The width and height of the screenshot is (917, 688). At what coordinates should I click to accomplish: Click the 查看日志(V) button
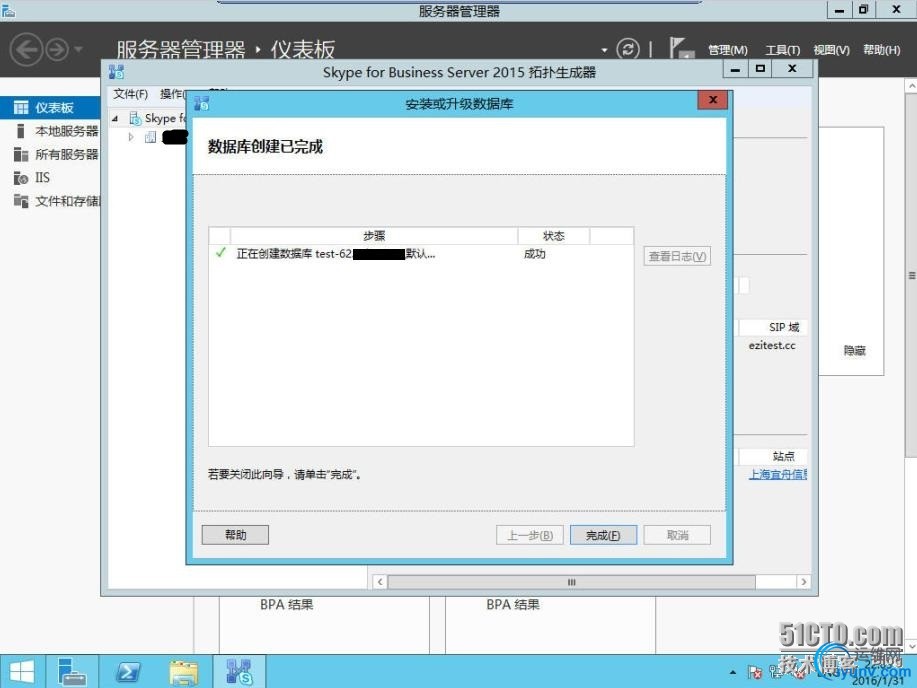[x=677, y=256]
